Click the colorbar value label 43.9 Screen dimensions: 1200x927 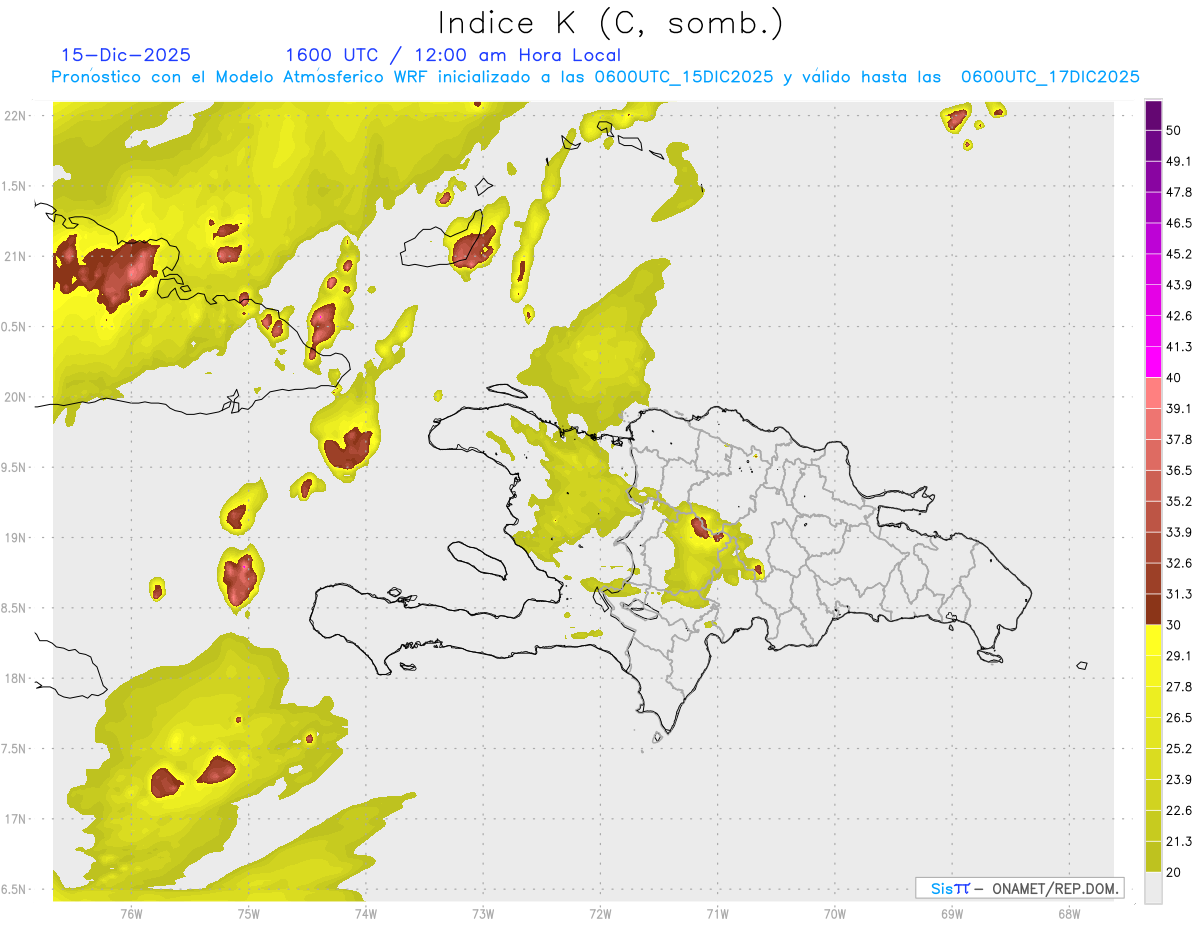pos(1179,285)
